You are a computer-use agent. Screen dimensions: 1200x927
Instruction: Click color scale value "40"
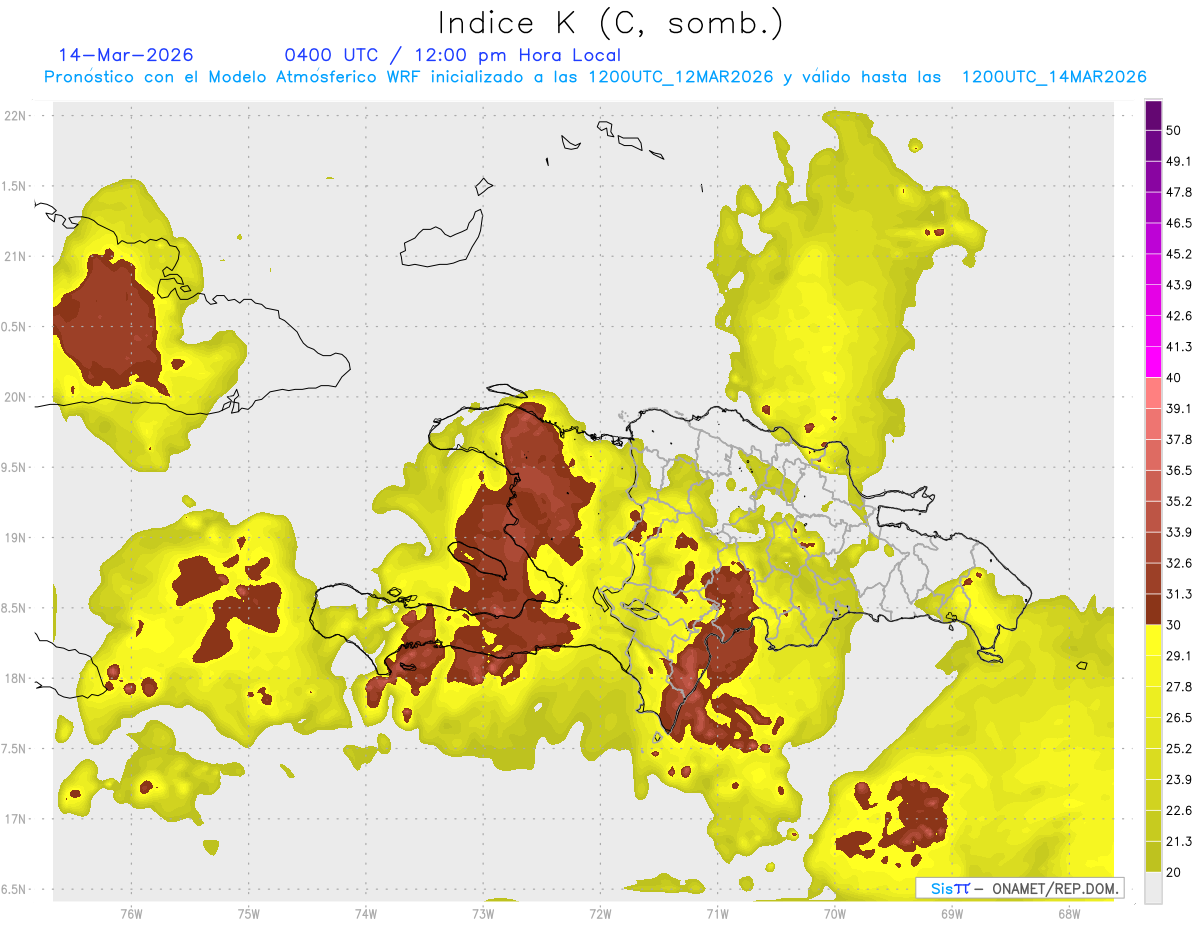[x=1174, y=378]
